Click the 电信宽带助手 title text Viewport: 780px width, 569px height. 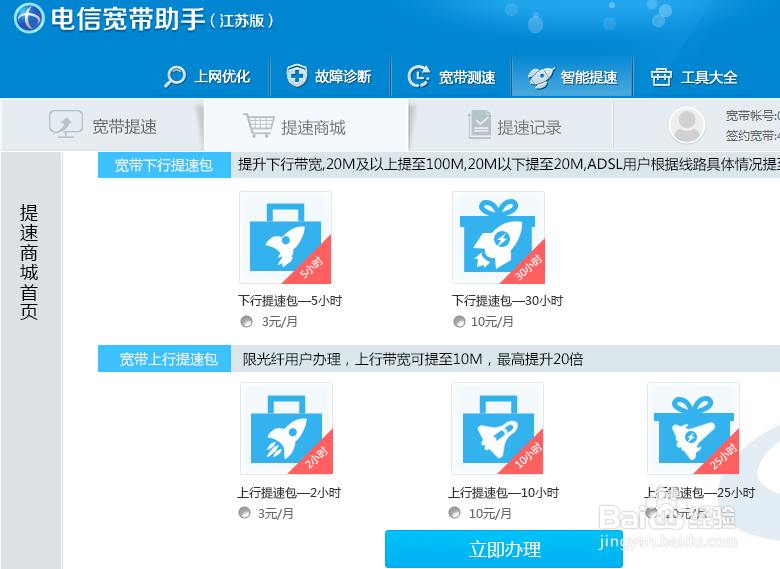point(128,19)
